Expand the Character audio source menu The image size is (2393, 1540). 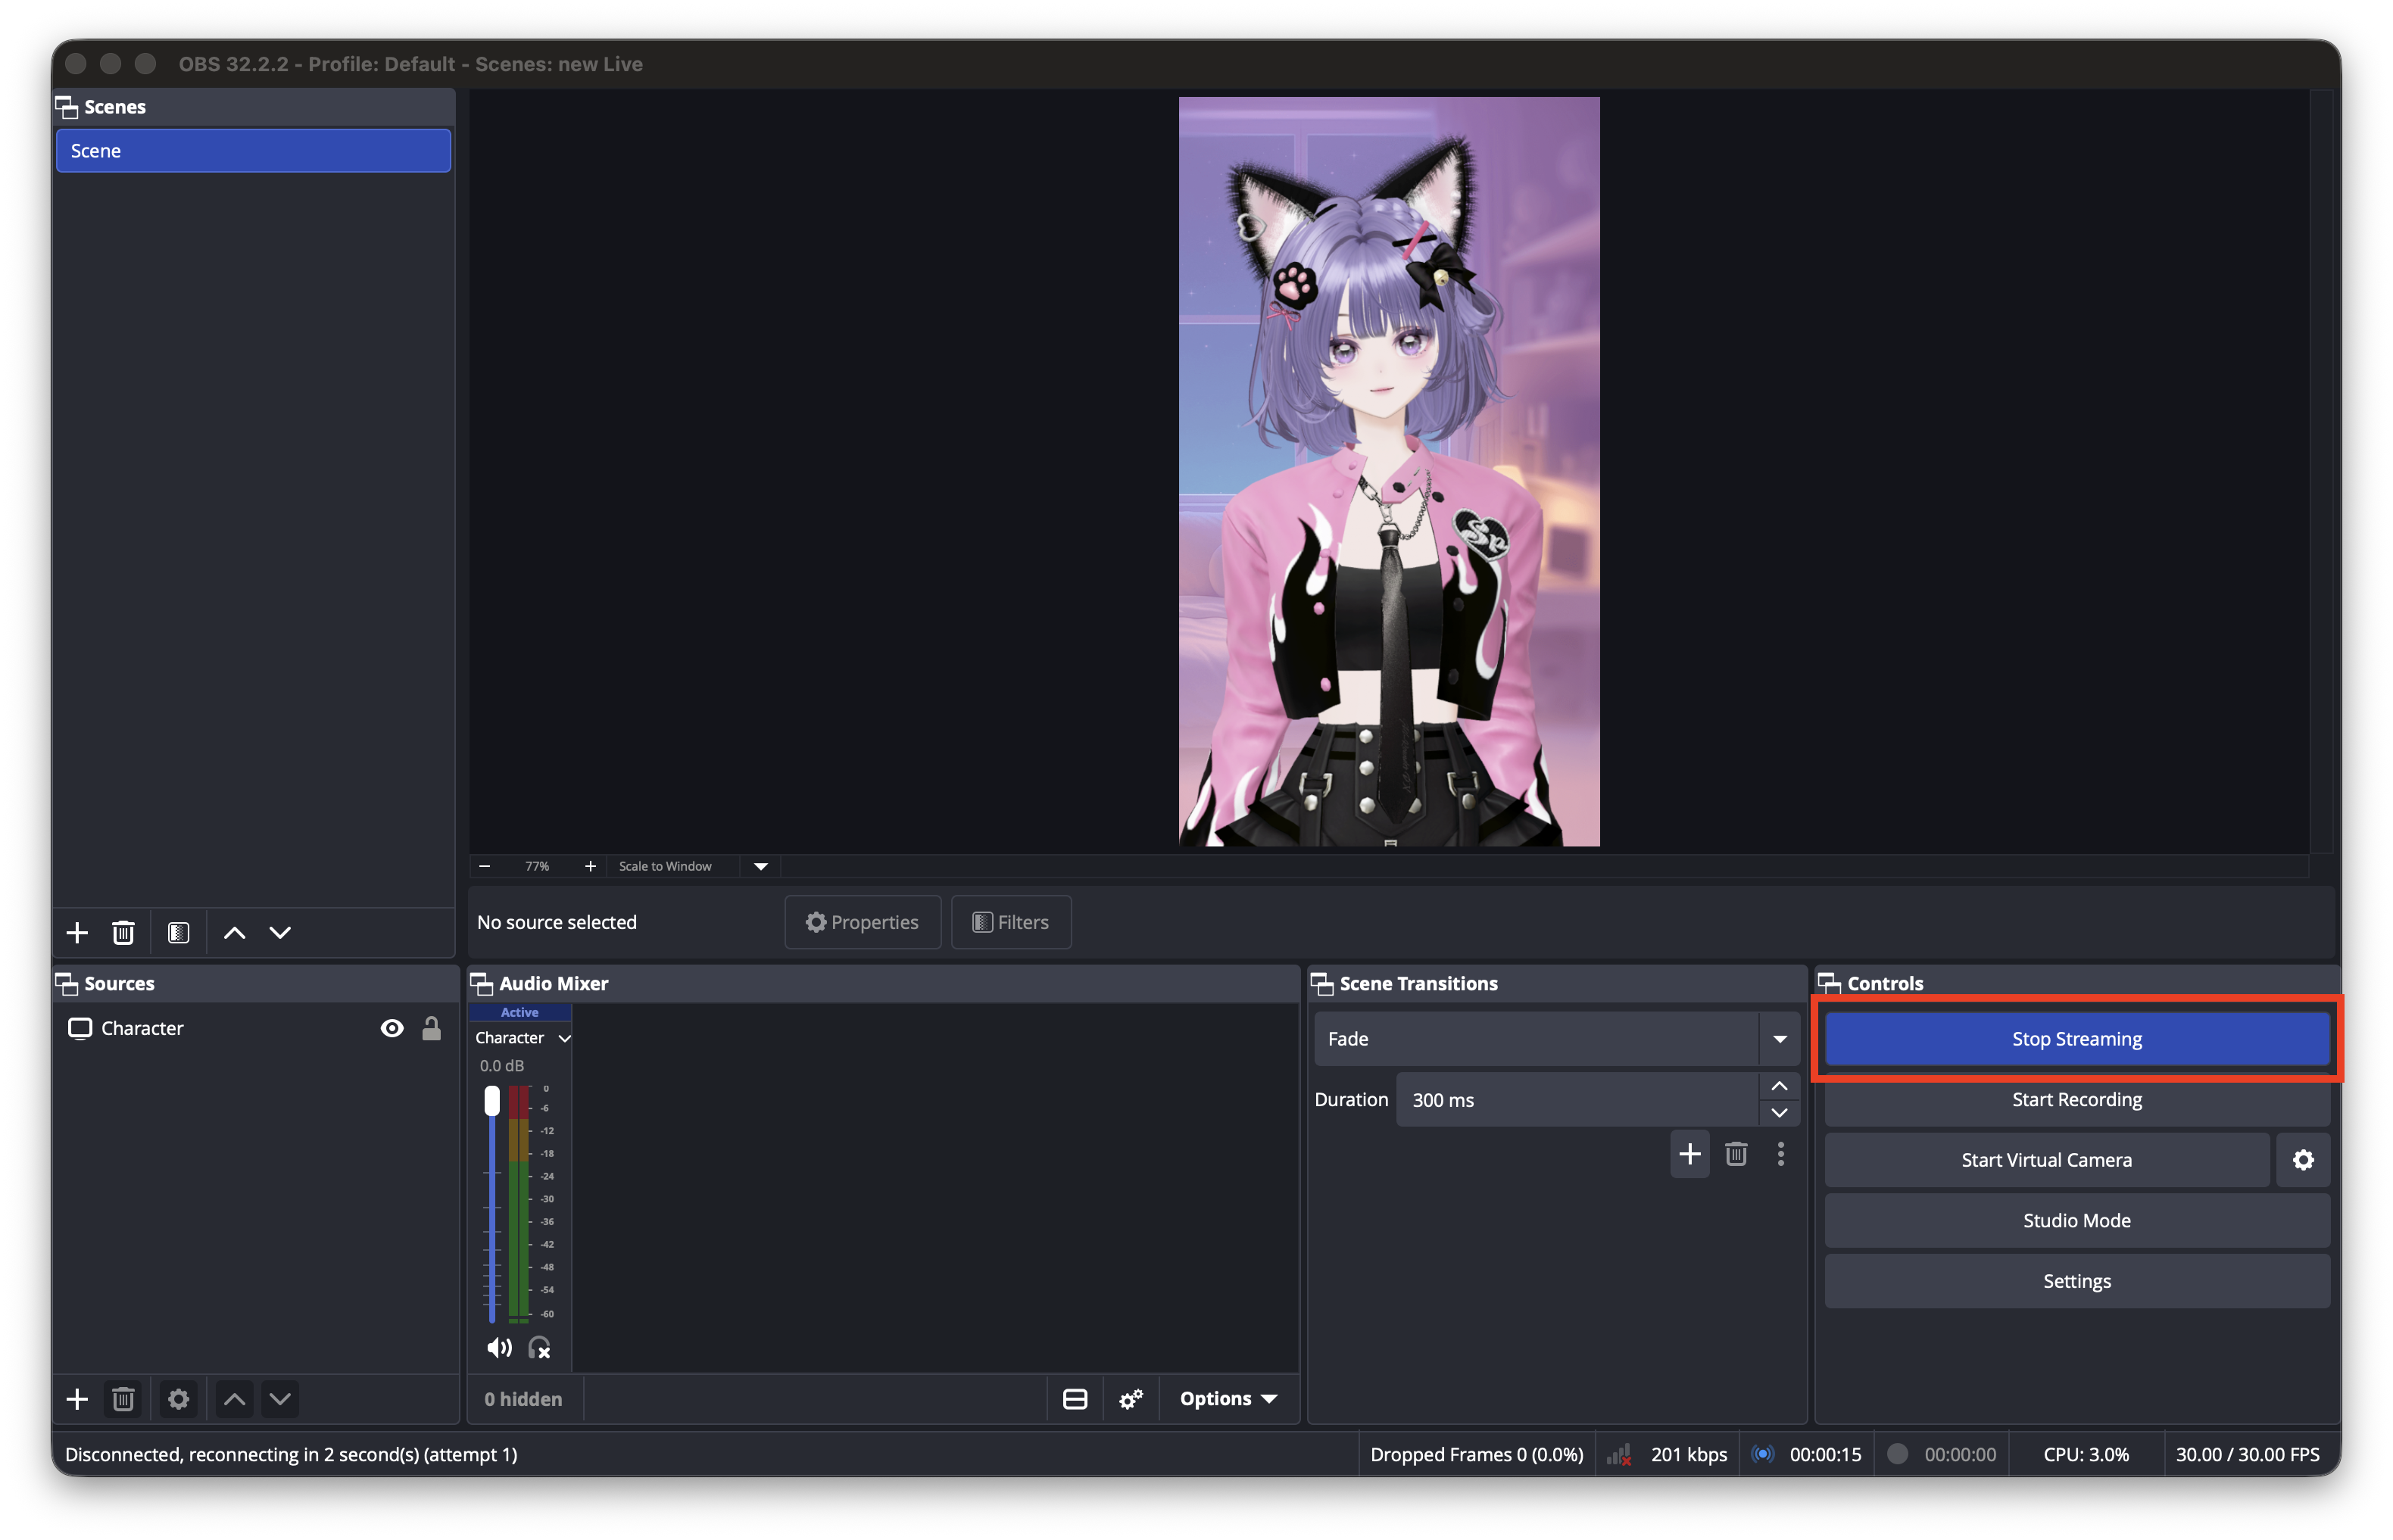pyautogui.click(x=565, y=1039)
